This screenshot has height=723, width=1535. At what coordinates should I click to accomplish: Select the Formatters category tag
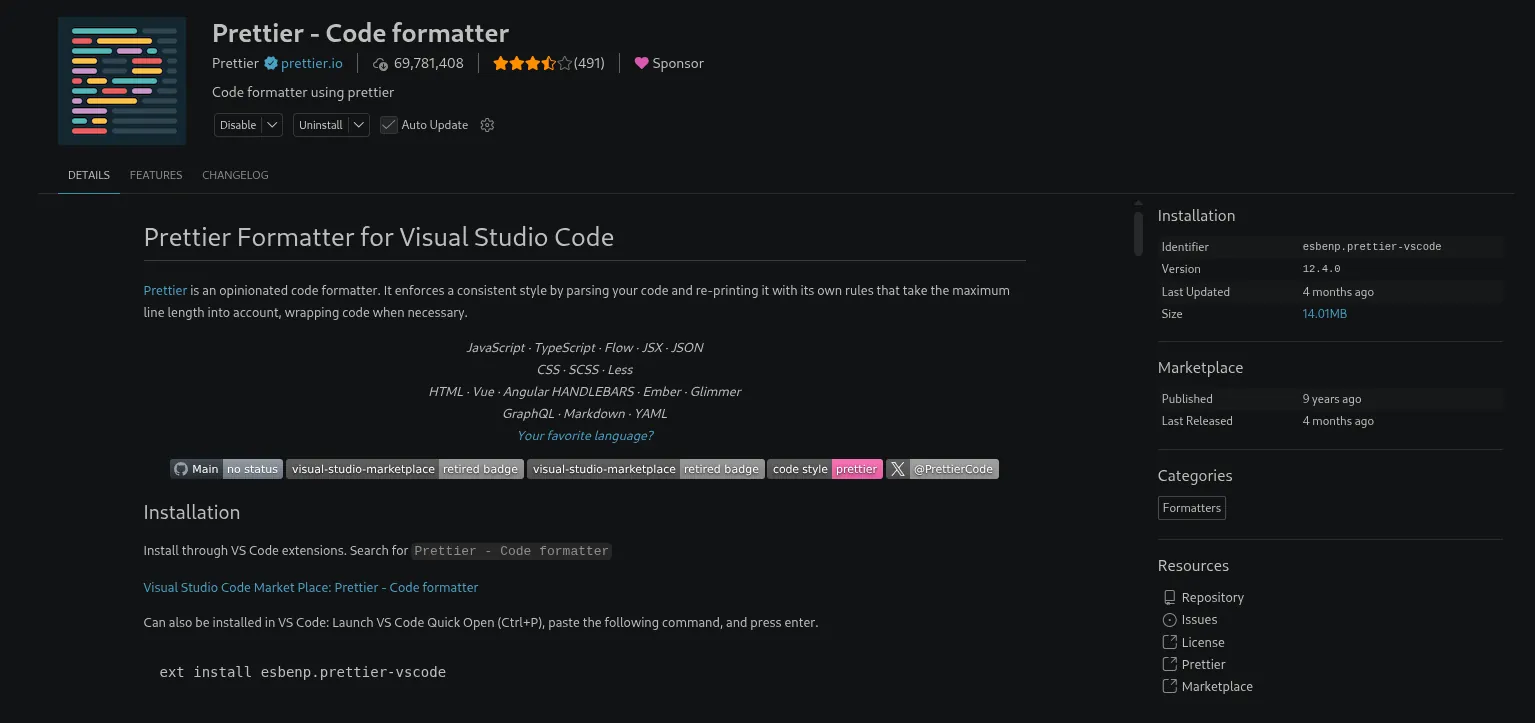(1192, 508)
